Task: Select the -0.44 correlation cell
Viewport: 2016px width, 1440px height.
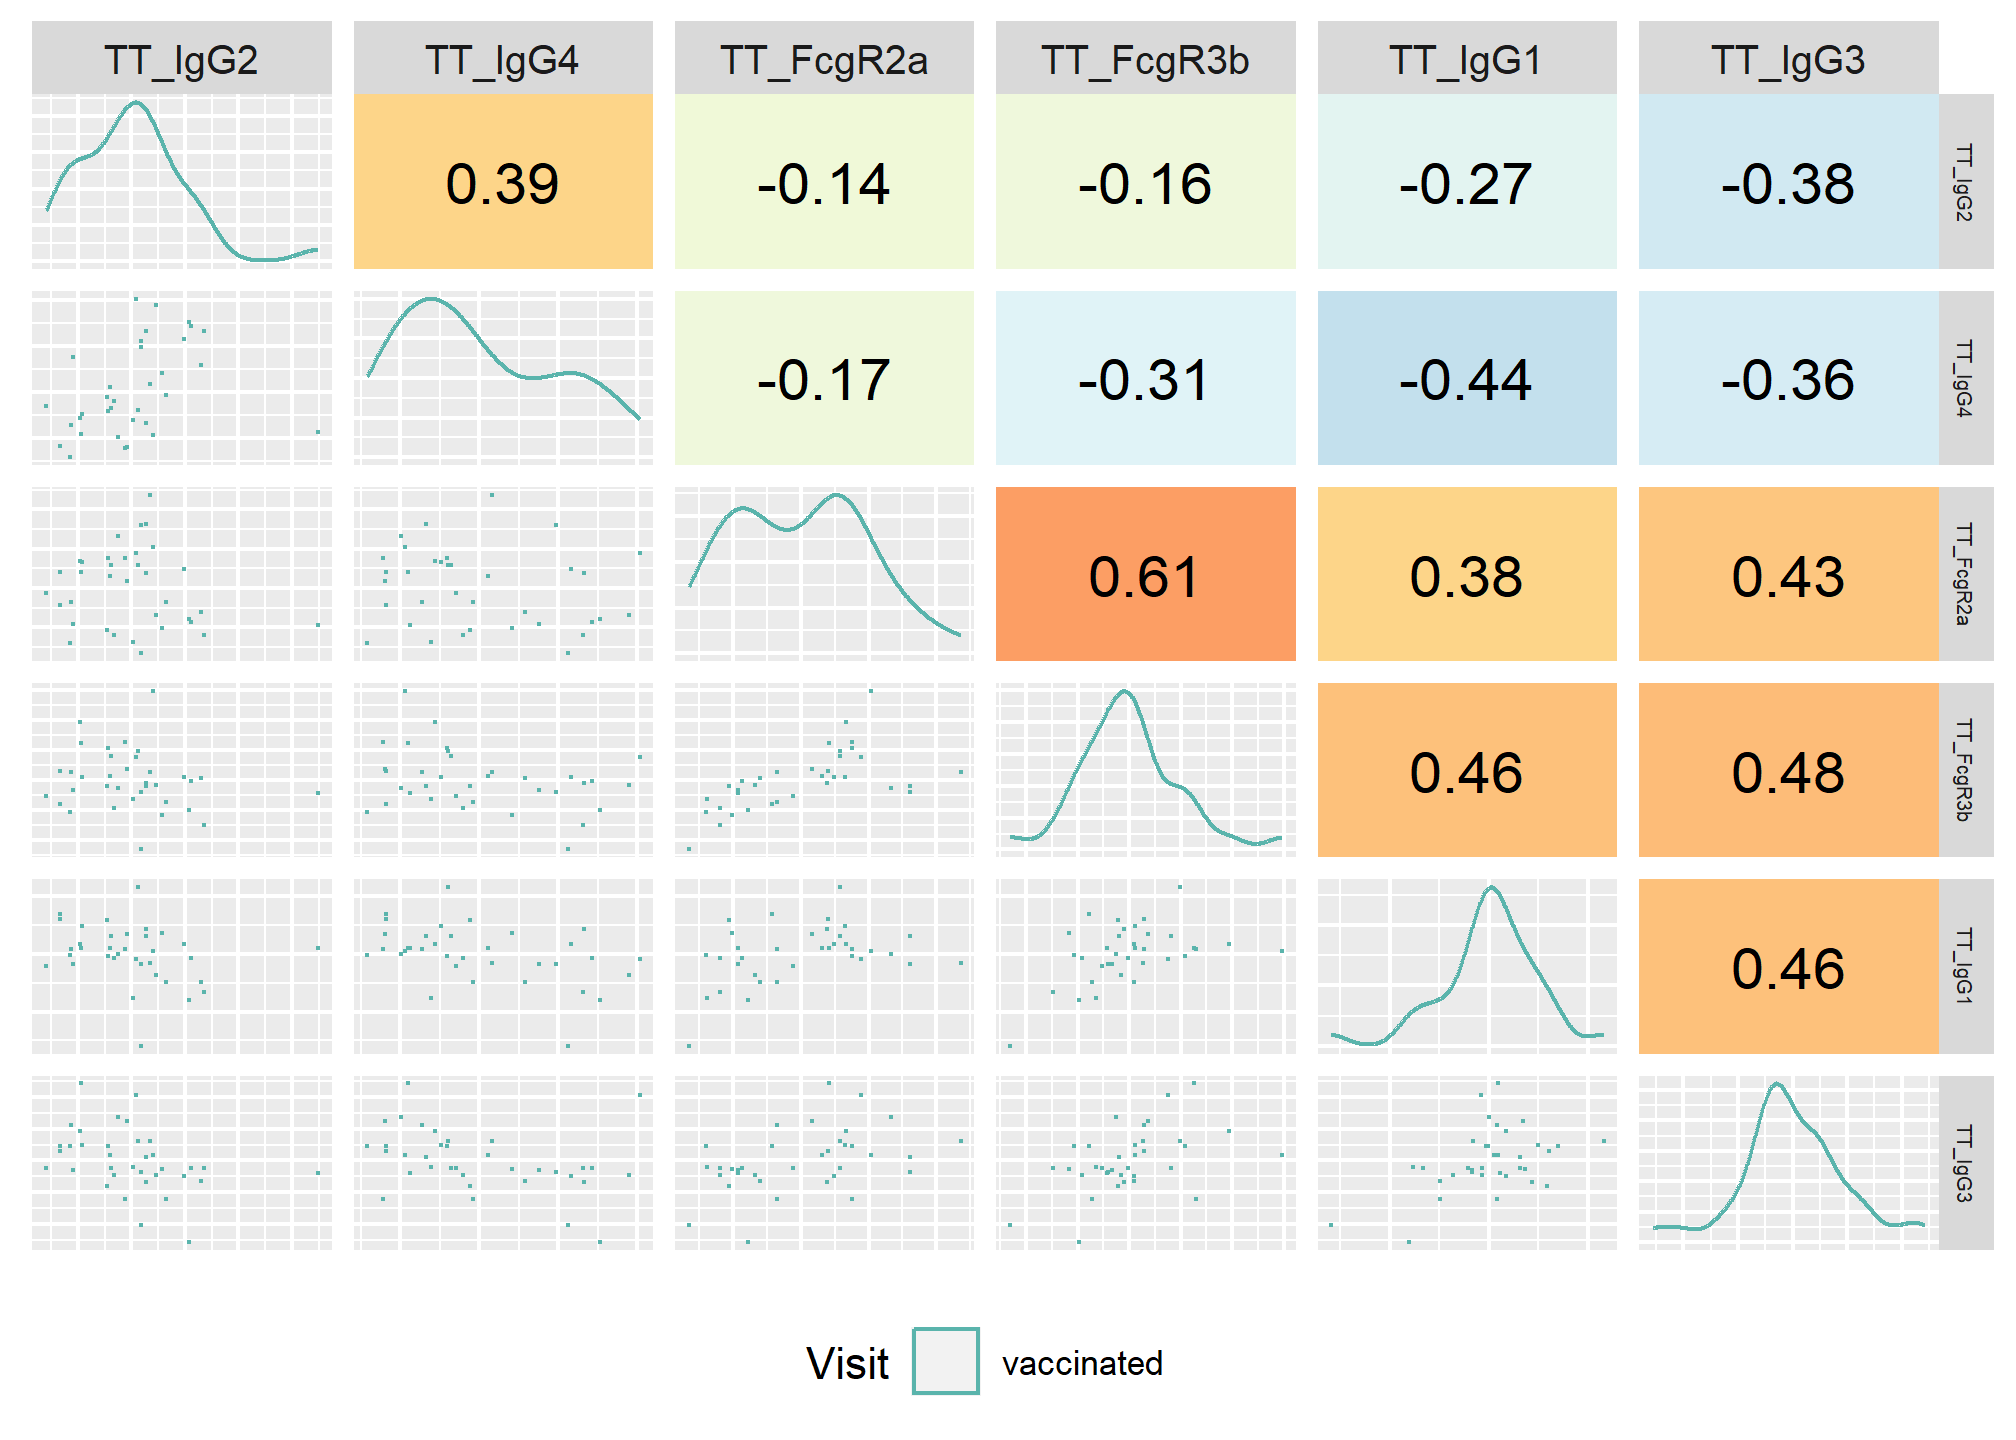Action: click(x=1467, y=378)
